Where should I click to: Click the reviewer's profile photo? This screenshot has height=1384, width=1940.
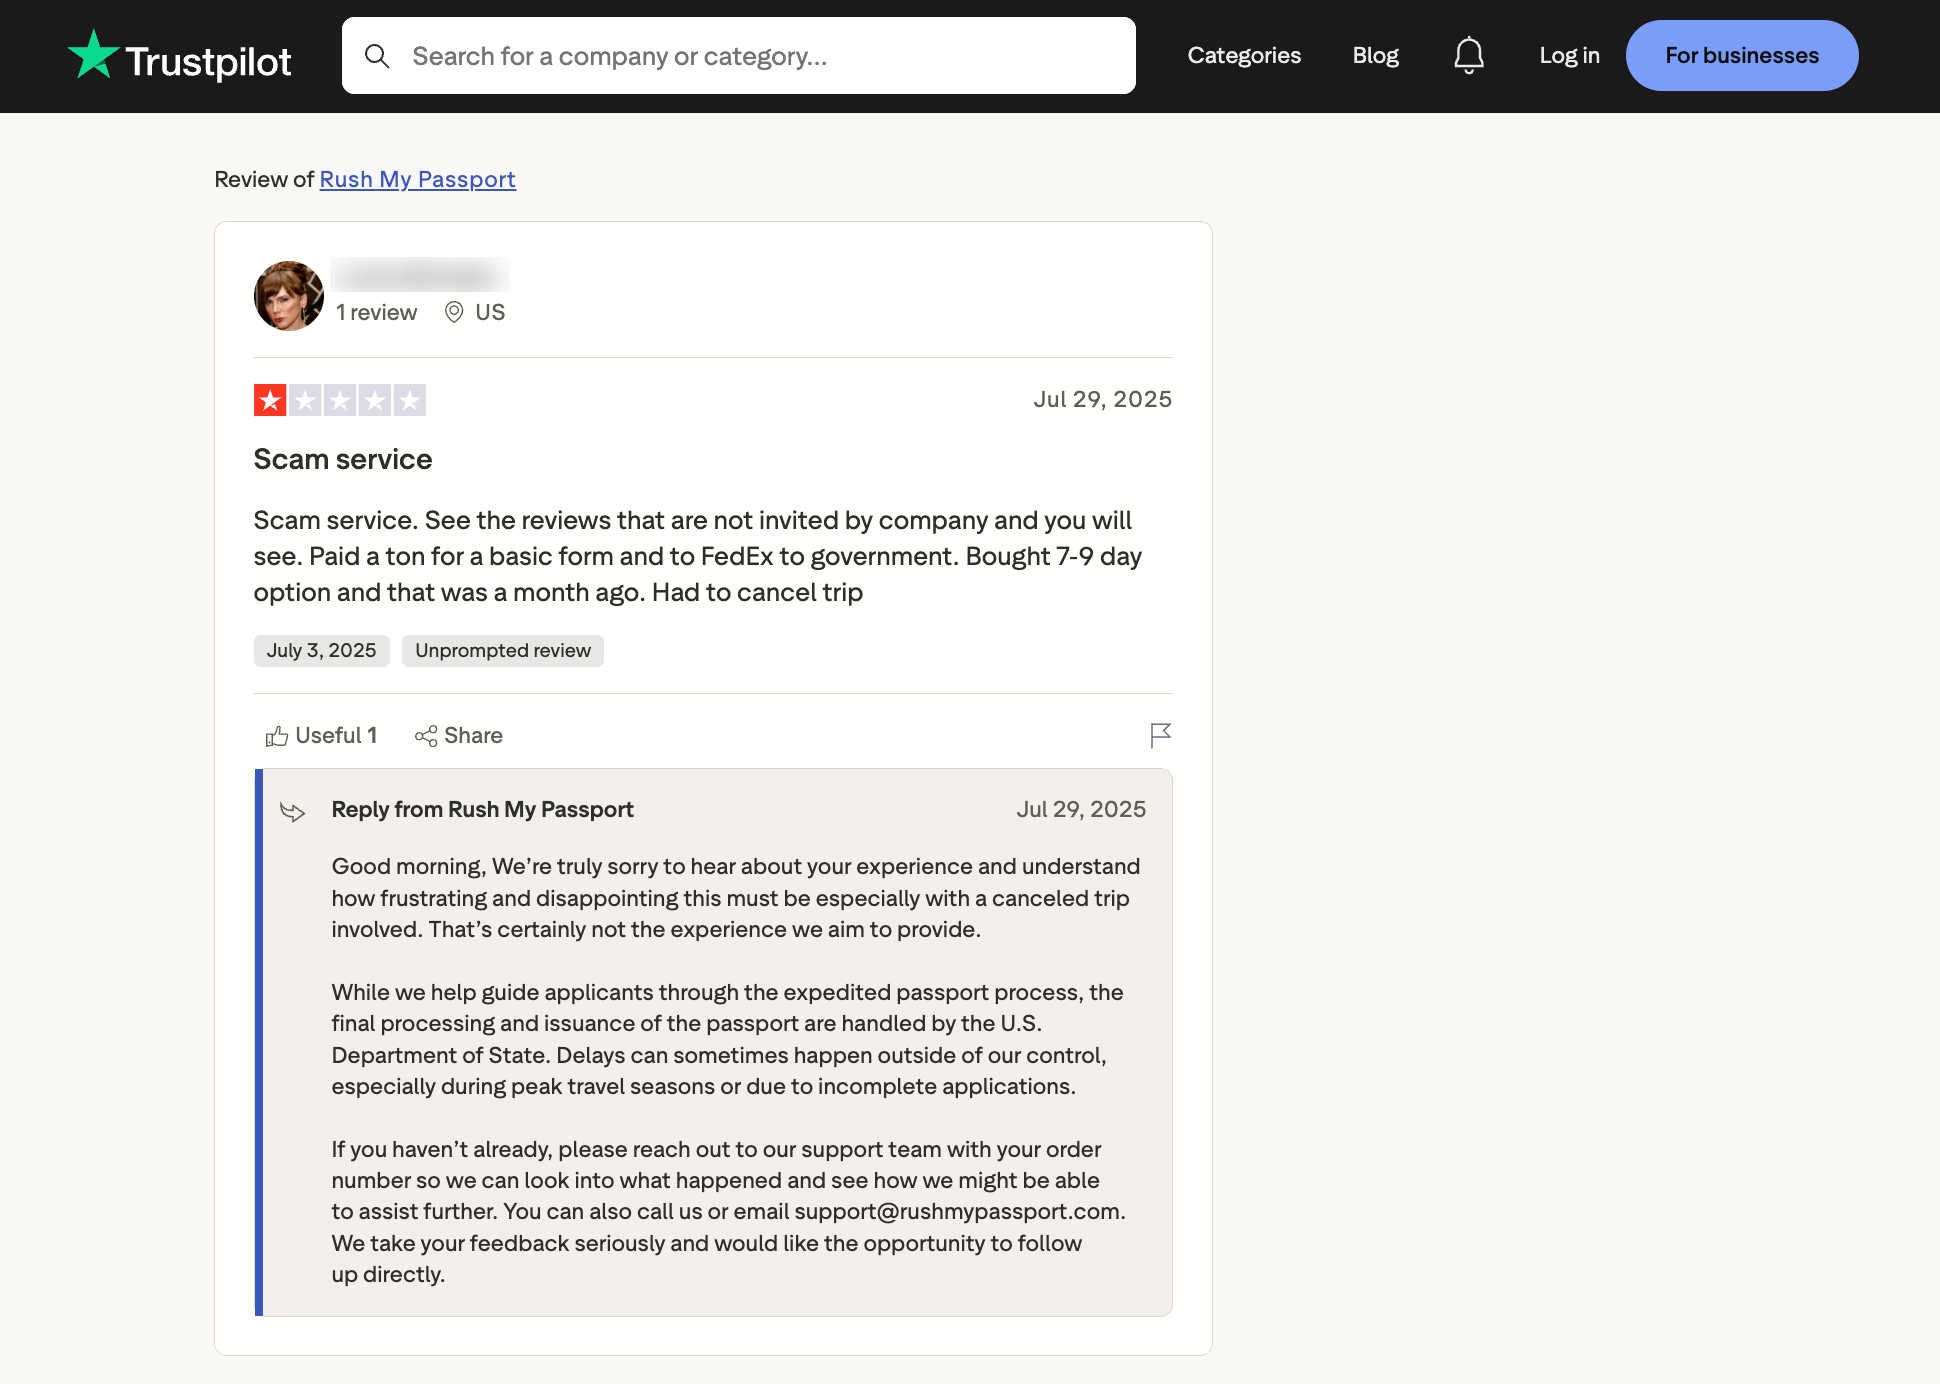click(289, 296)
